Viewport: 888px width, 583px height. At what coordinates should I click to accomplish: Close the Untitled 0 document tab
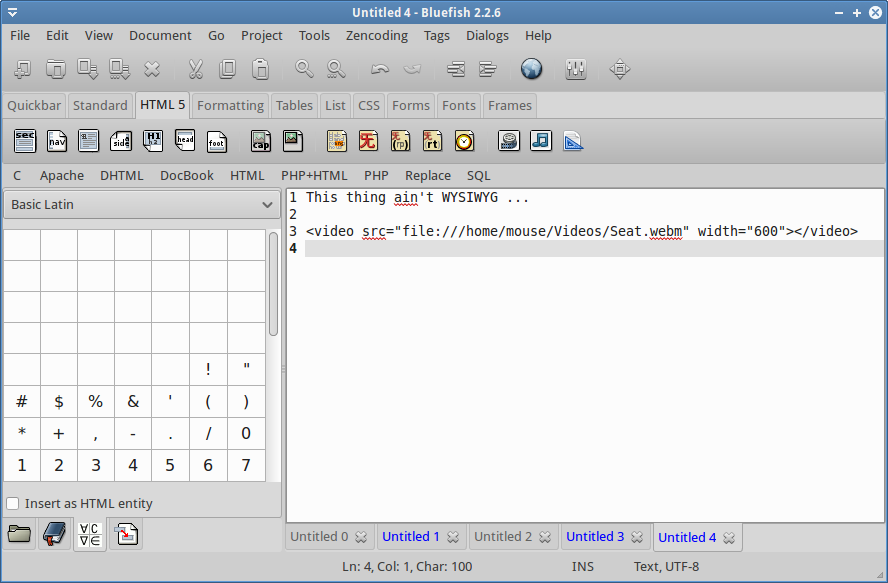click(x=361, y=537)
